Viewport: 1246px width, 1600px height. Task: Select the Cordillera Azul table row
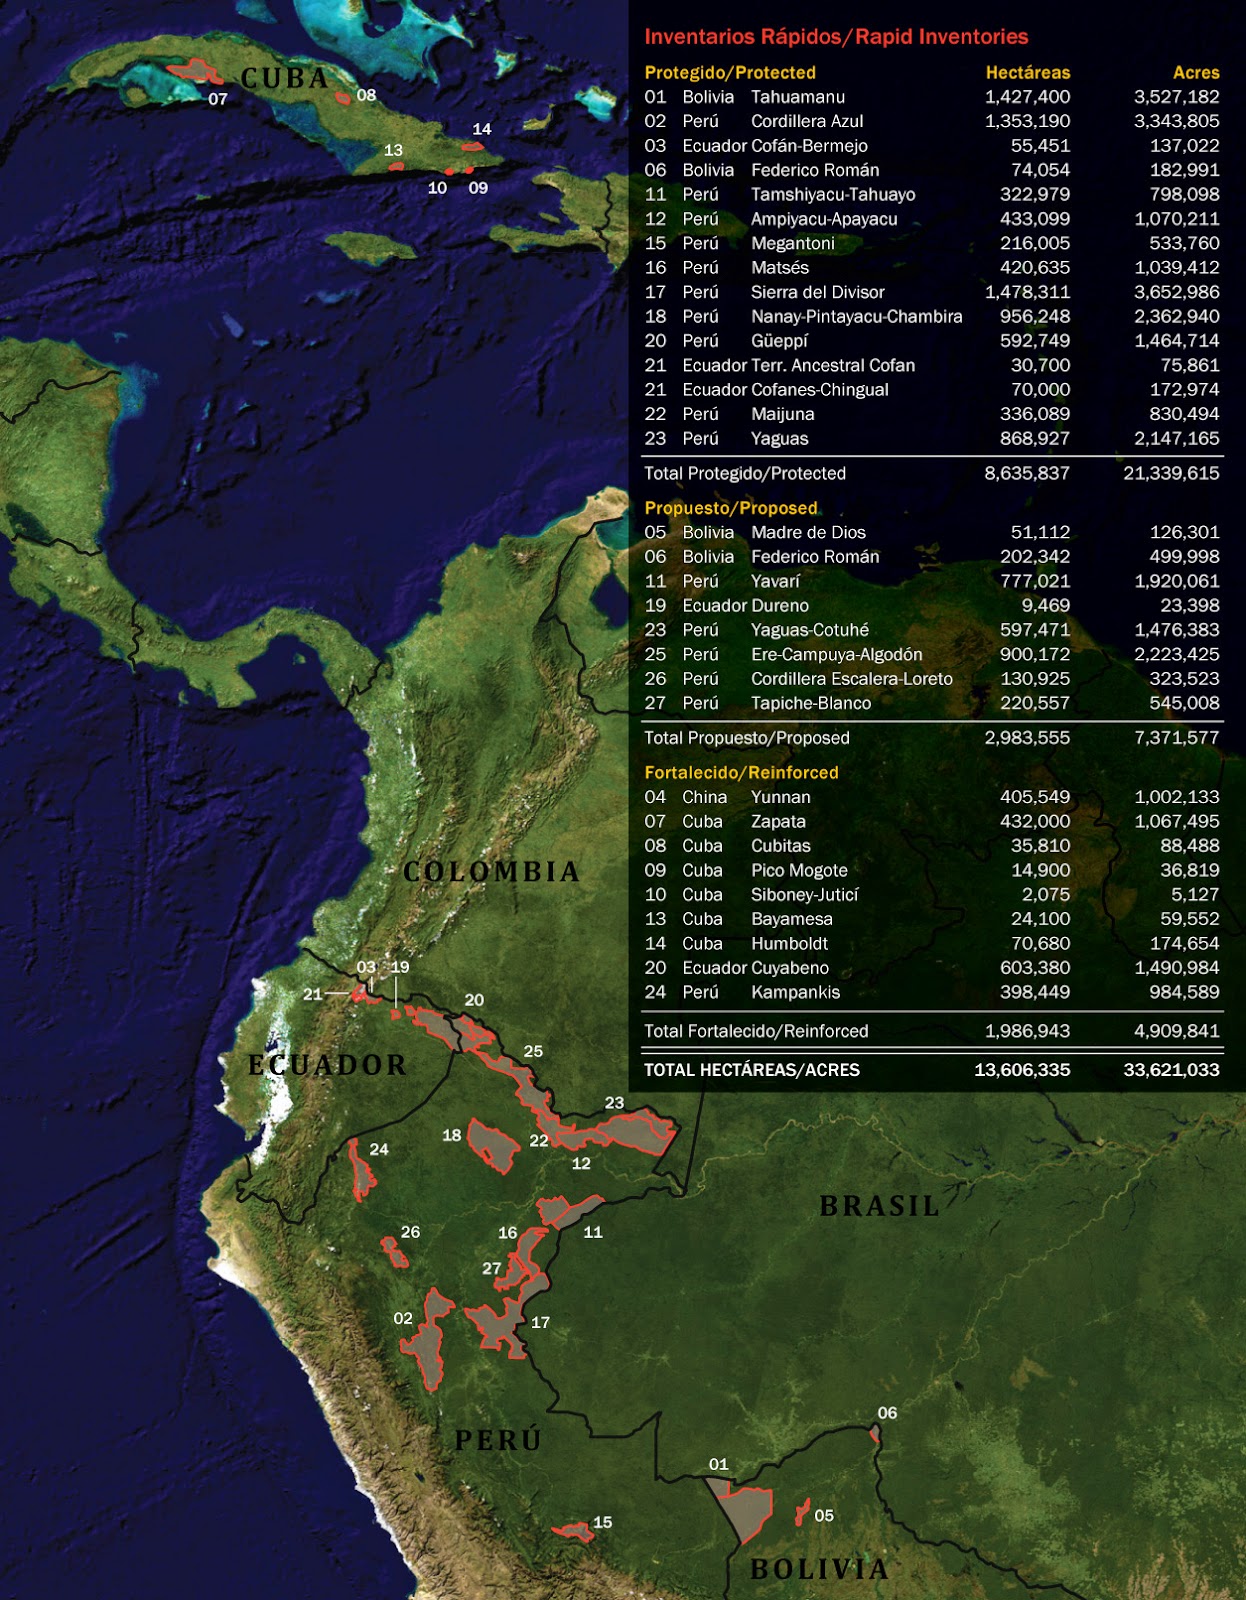[x=931, y=121]
